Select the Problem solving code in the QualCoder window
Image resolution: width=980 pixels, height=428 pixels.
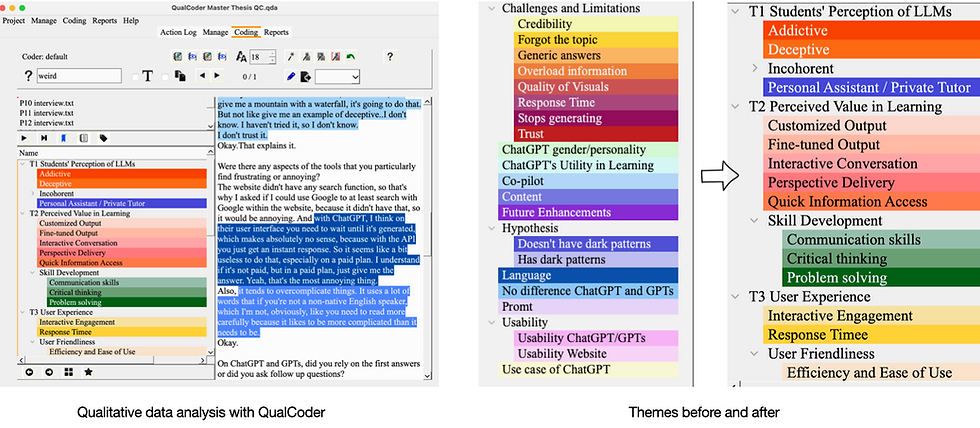click(126, 302)
